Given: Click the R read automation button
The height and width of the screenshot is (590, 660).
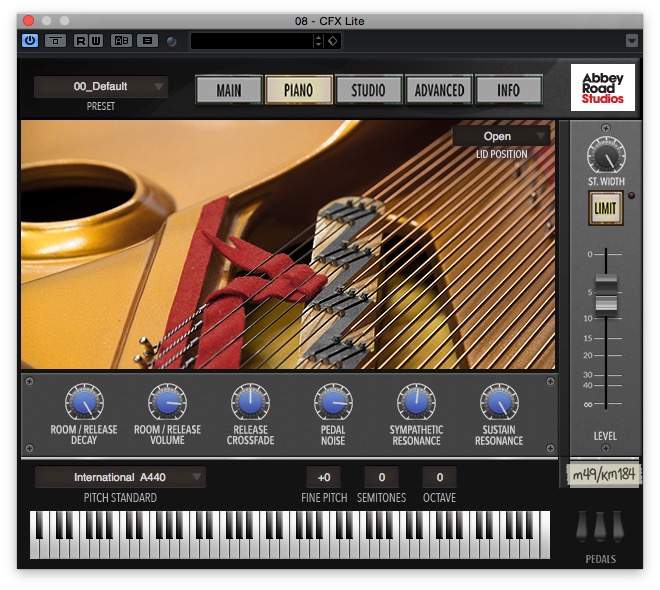Looking at the screenshot, I should tap(81, 41).
